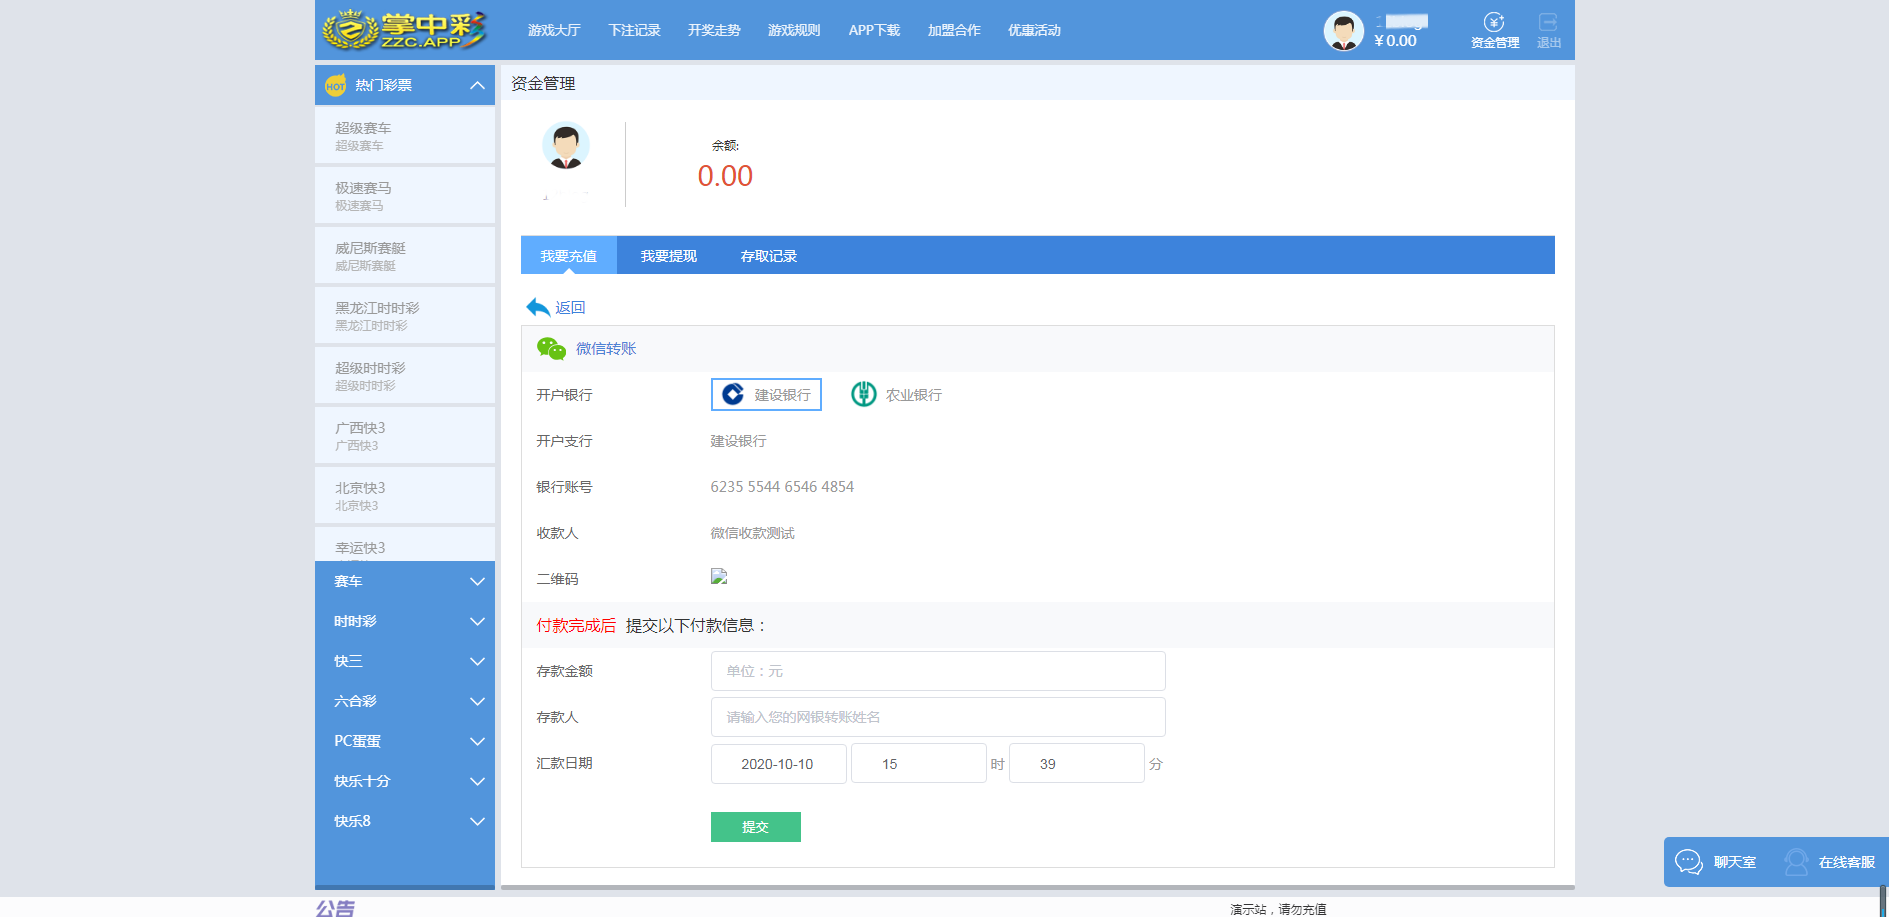
Task: Click the 掌中彩 ZZC.APP logo
Action: (x=404, y=30)
